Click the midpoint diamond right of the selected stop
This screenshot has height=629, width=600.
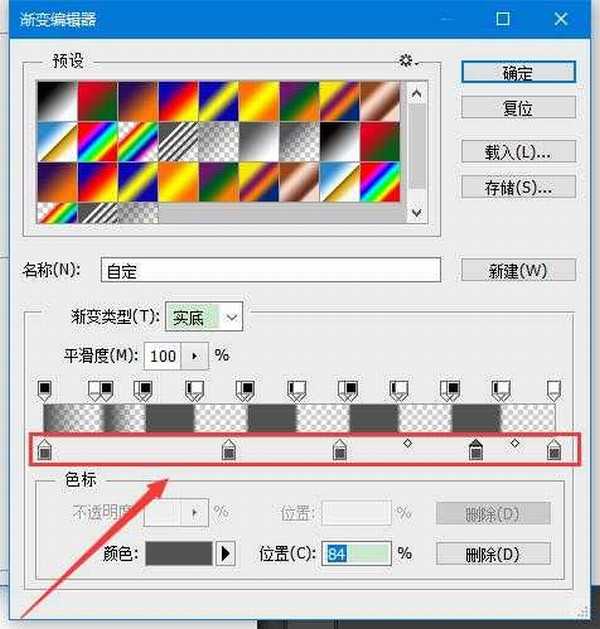515,442
